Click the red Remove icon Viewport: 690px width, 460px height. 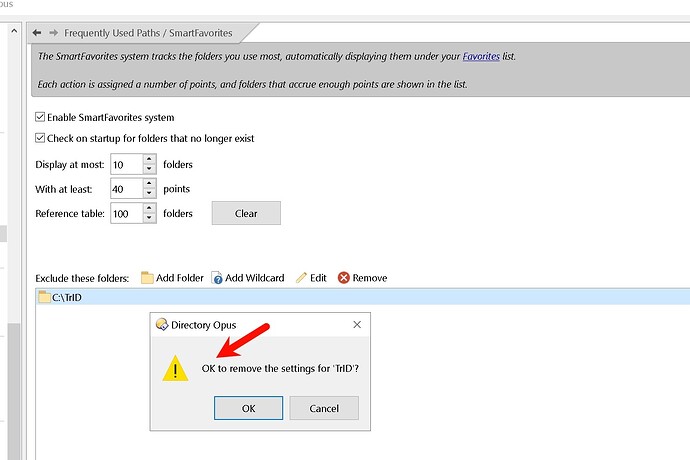tap(344, 277)
